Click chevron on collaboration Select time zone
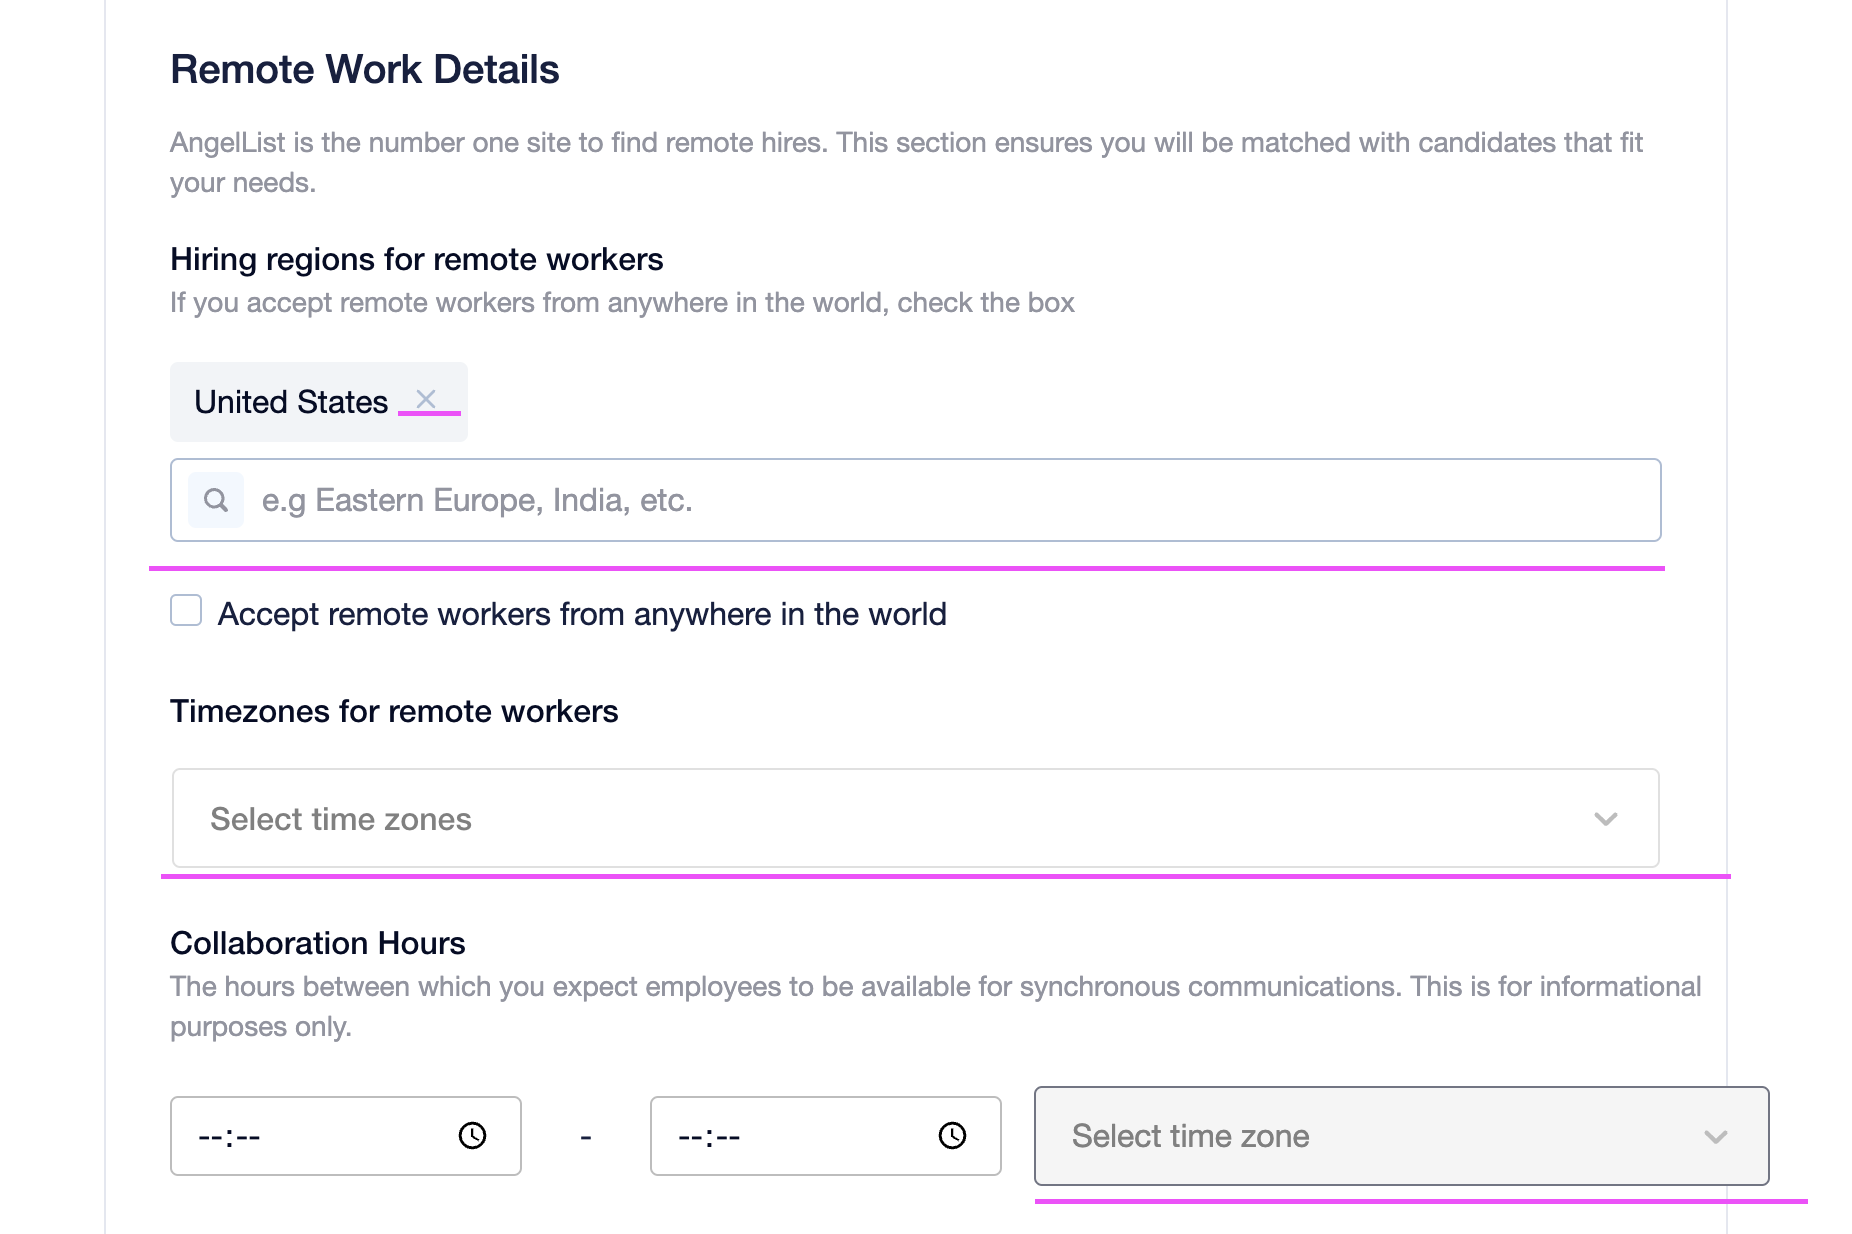Viewport: 1852px width, 1234px height. [x=1716, y=1137]
